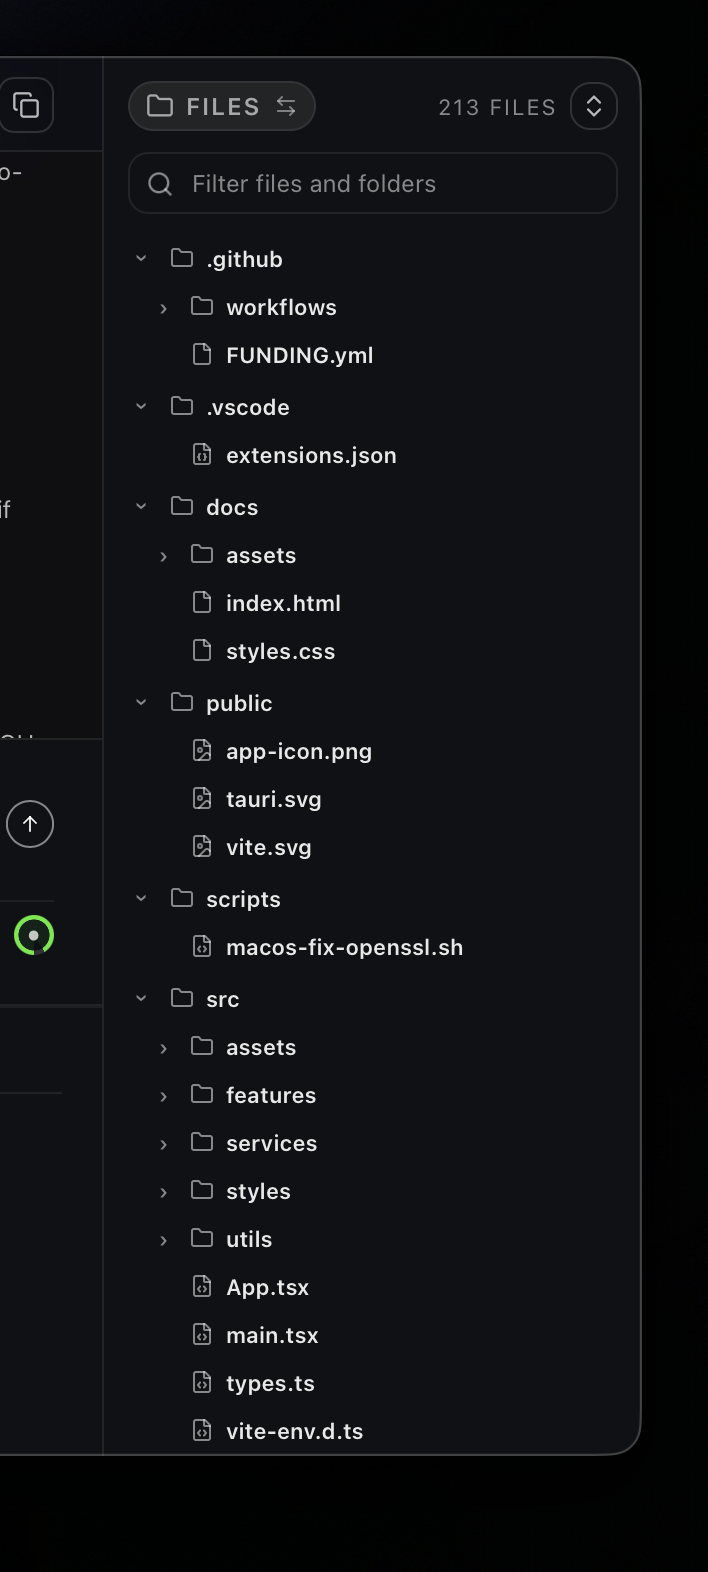Click the JSON icon beside extensions.json
The width and height of the screenshot is (708, 1572).
(x=202, y=453)
